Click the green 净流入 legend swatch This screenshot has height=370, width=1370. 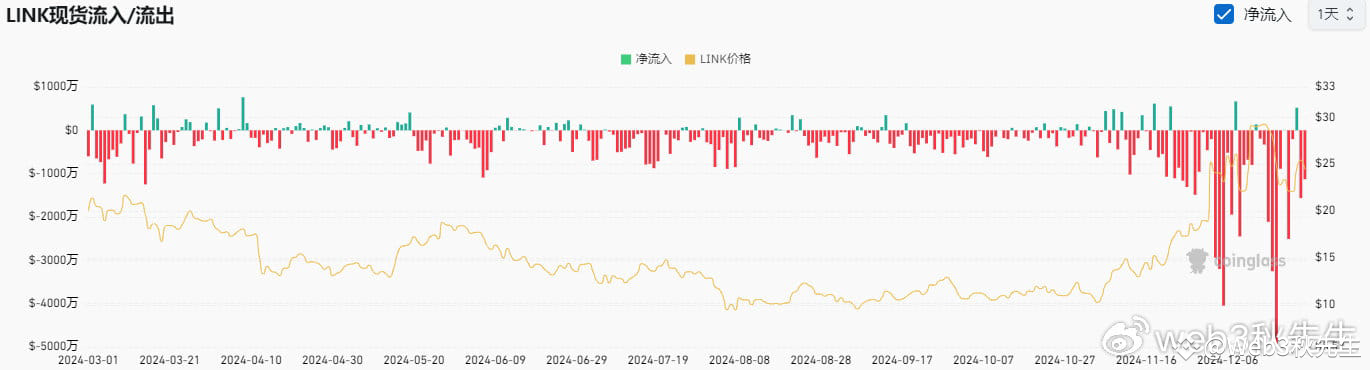coord(626,59)
